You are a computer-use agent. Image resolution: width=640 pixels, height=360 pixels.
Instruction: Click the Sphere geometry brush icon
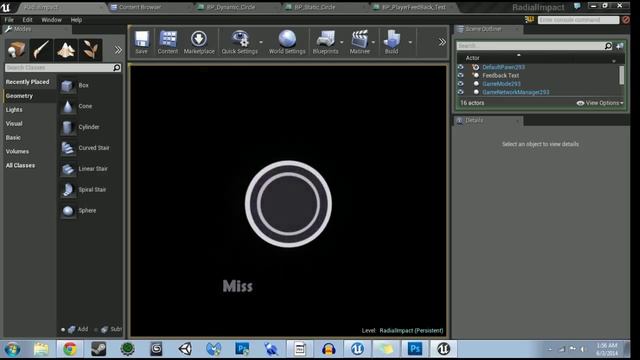67,211
